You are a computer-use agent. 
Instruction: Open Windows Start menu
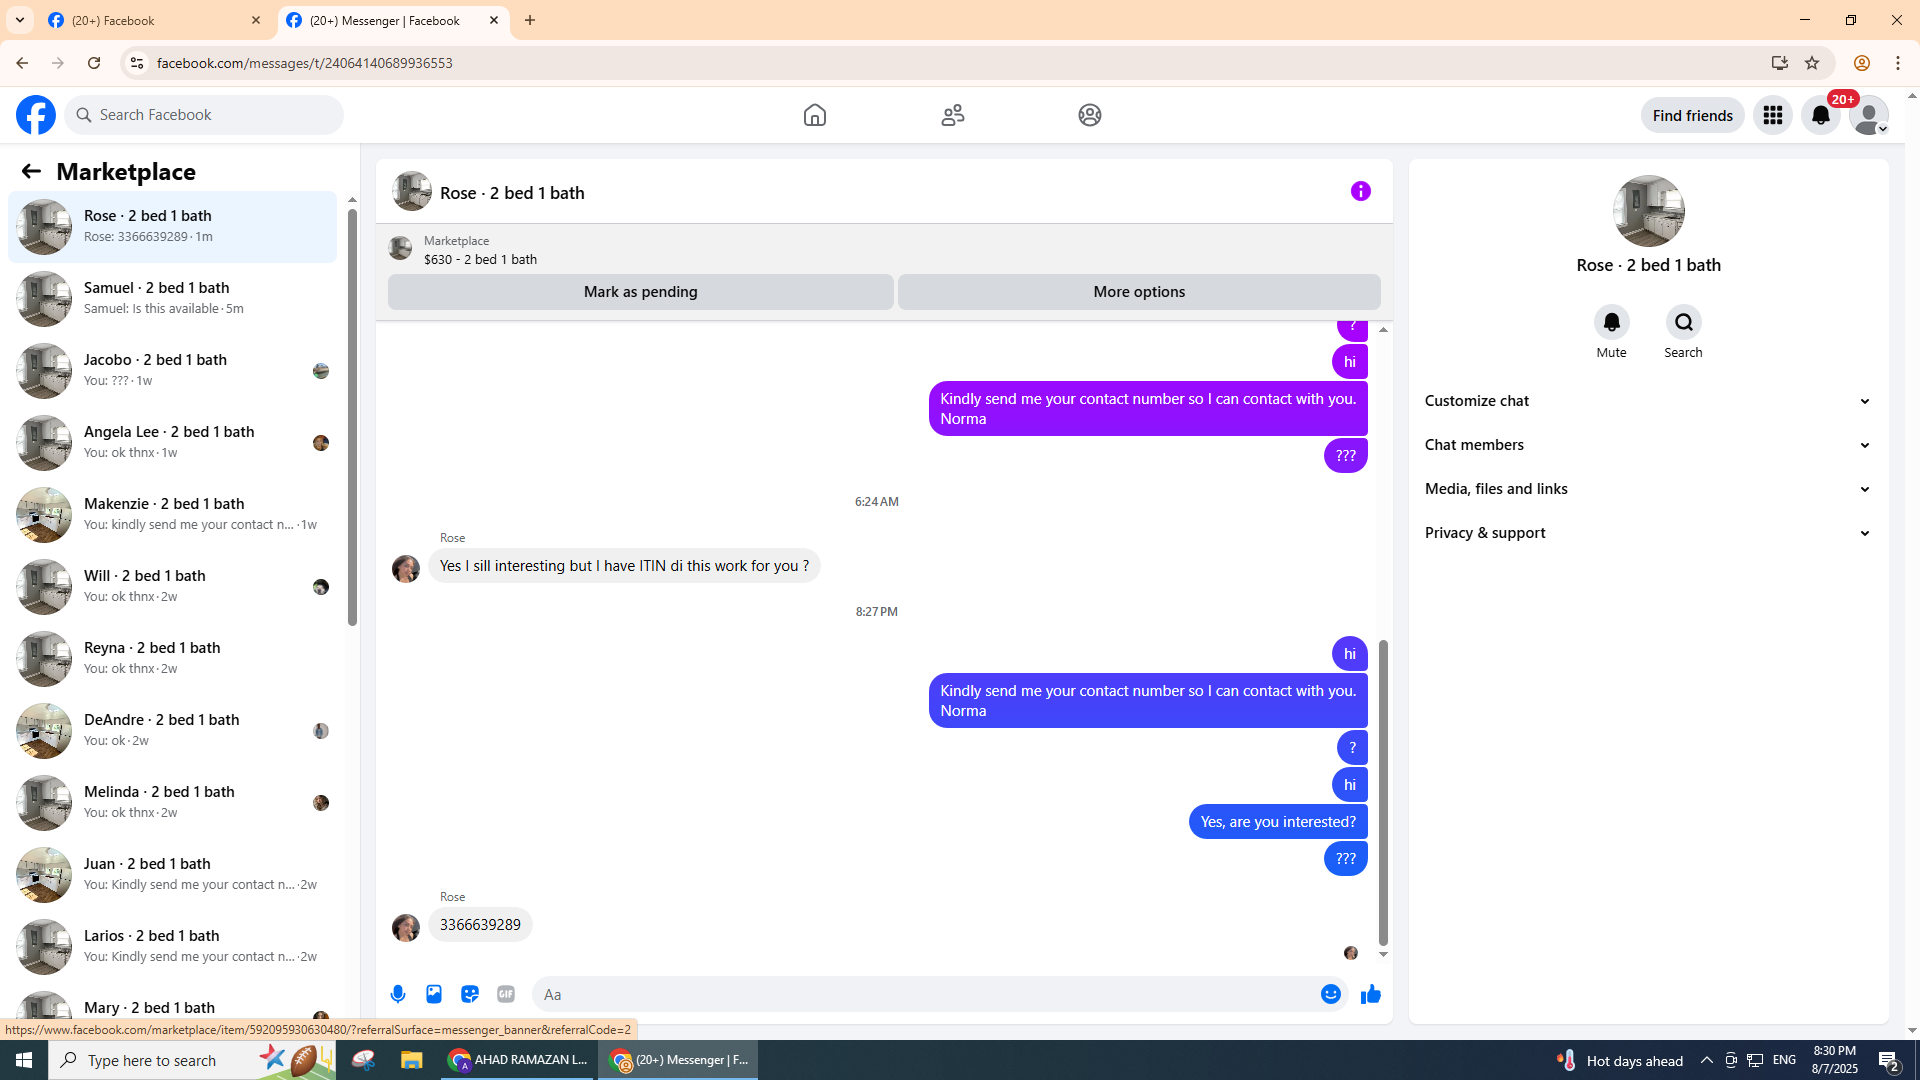click(x=24, y=1060)
